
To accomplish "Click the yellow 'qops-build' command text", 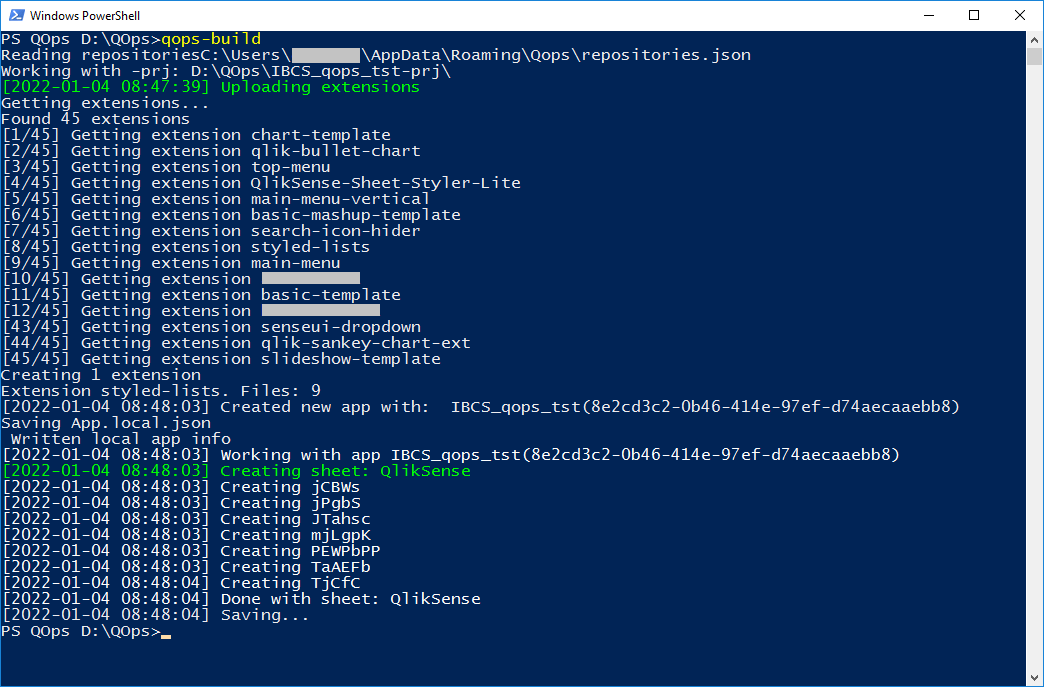I will pyautogui.click(x=211, y=39).
